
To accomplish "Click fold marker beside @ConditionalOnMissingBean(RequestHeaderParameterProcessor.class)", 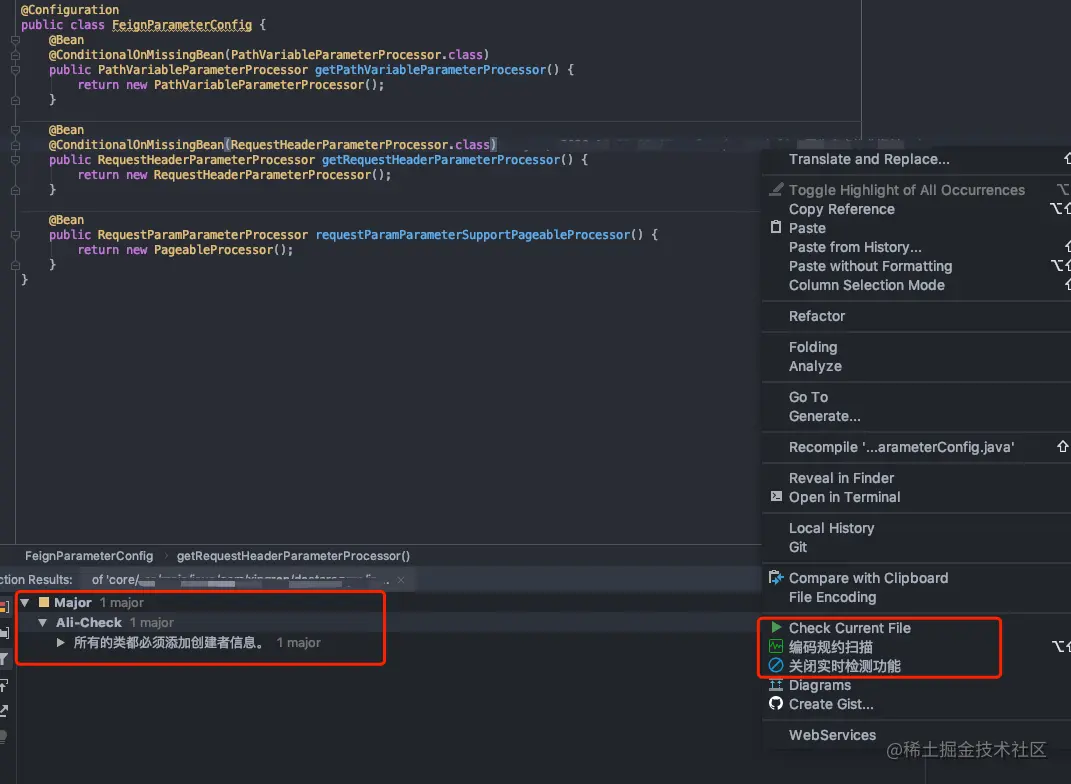I will point(15,145).
